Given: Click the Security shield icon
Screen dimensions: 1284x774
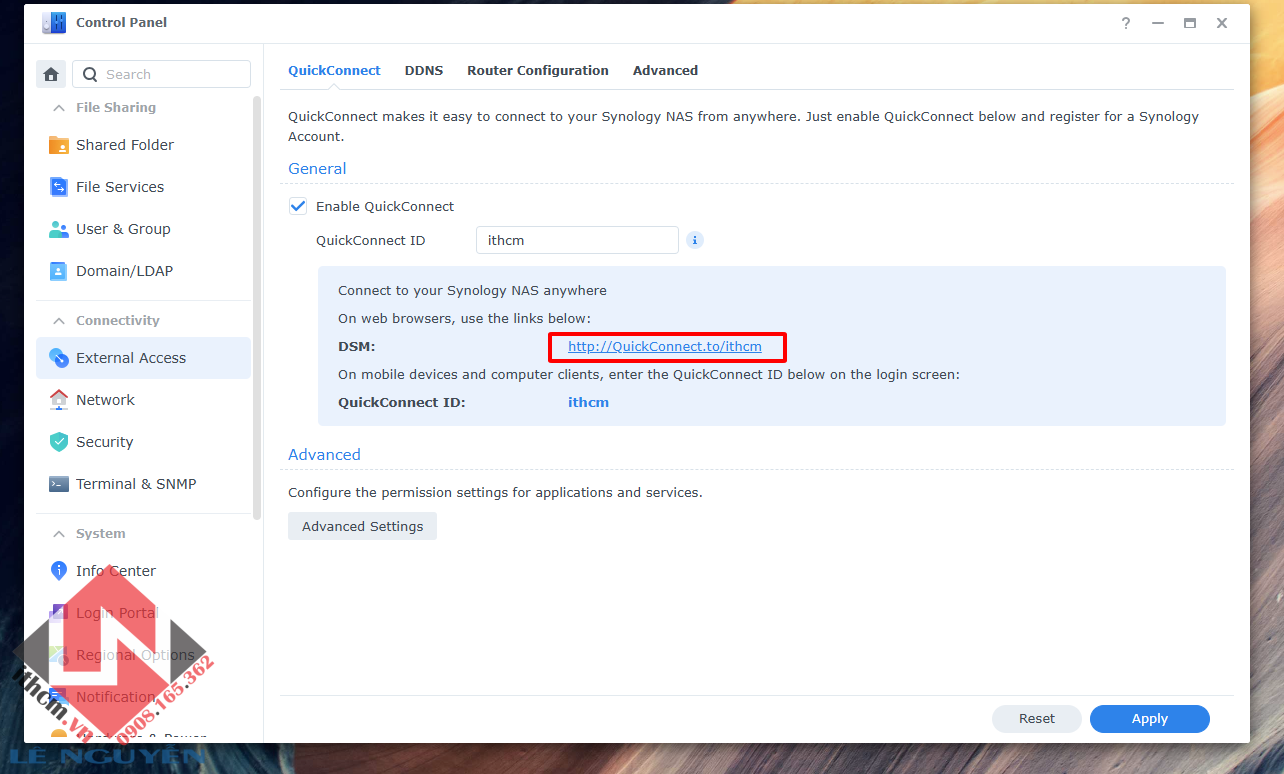Looking at the screenshot, I should coord(59,442).
